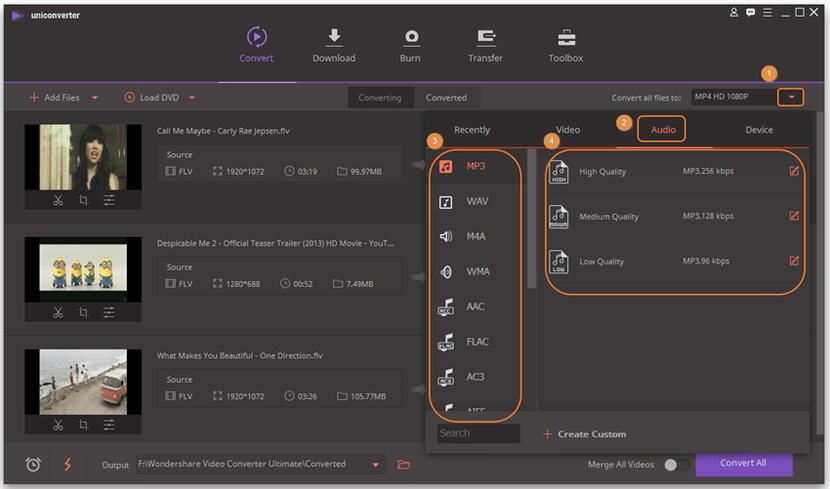Expand the Output path dropdown

point(375,465)
